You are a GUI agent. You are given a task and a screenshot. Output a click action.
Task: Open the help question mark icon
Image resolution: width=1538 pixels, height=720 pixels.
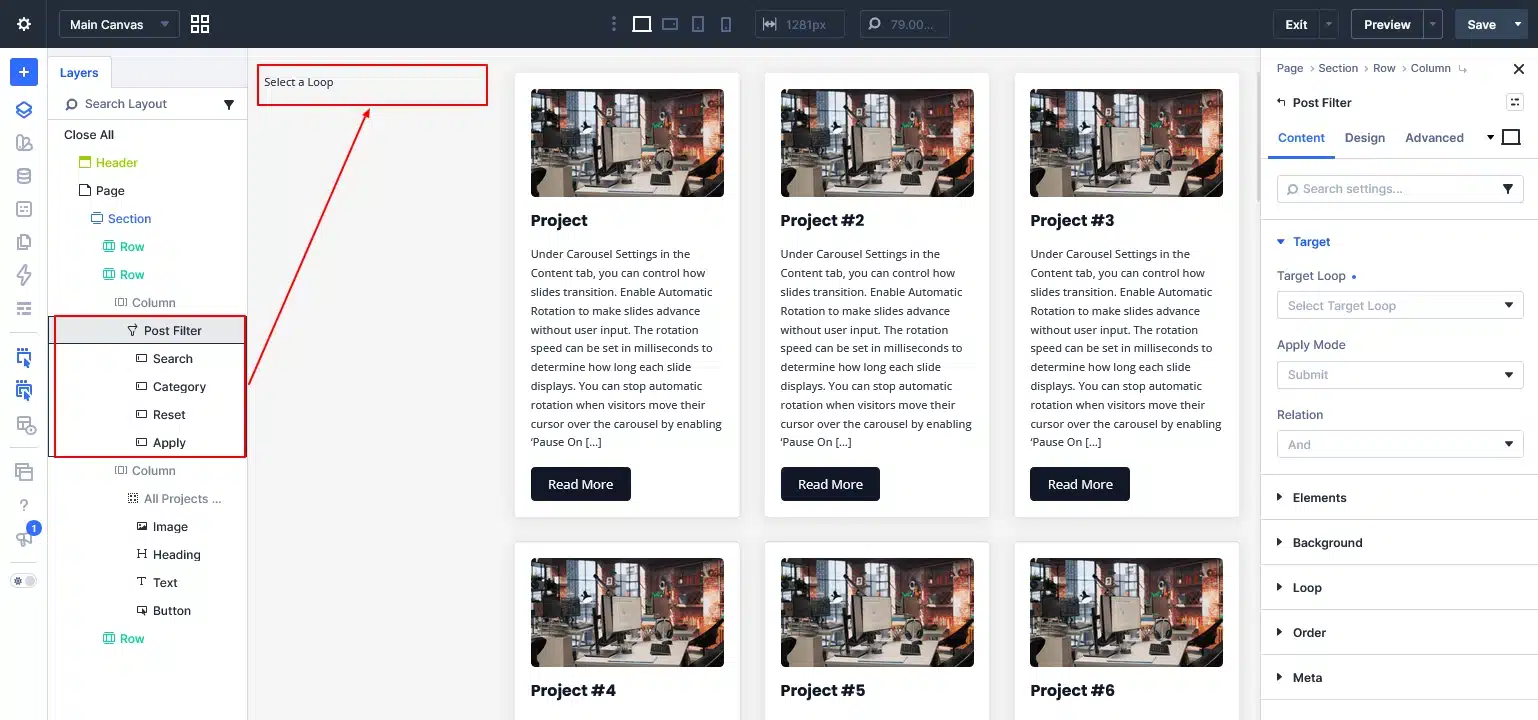point(24,505)
